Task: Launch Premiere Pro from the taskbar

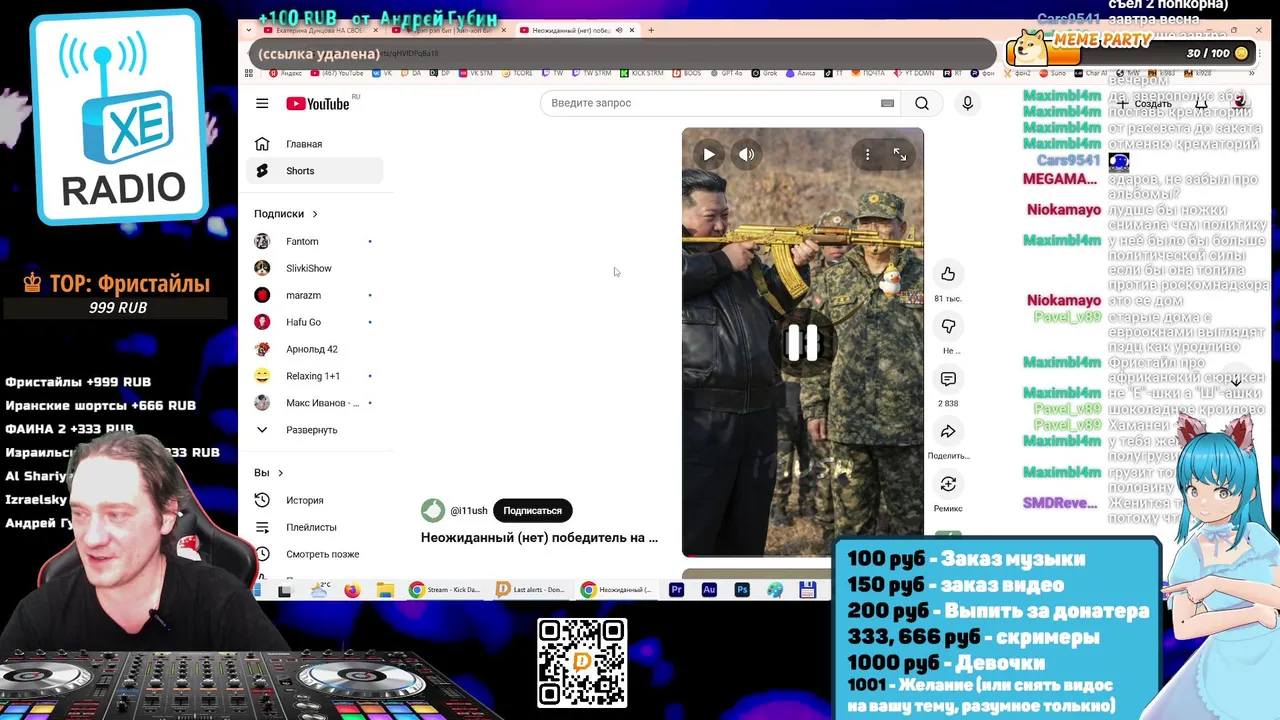Action: pos(676,590)
